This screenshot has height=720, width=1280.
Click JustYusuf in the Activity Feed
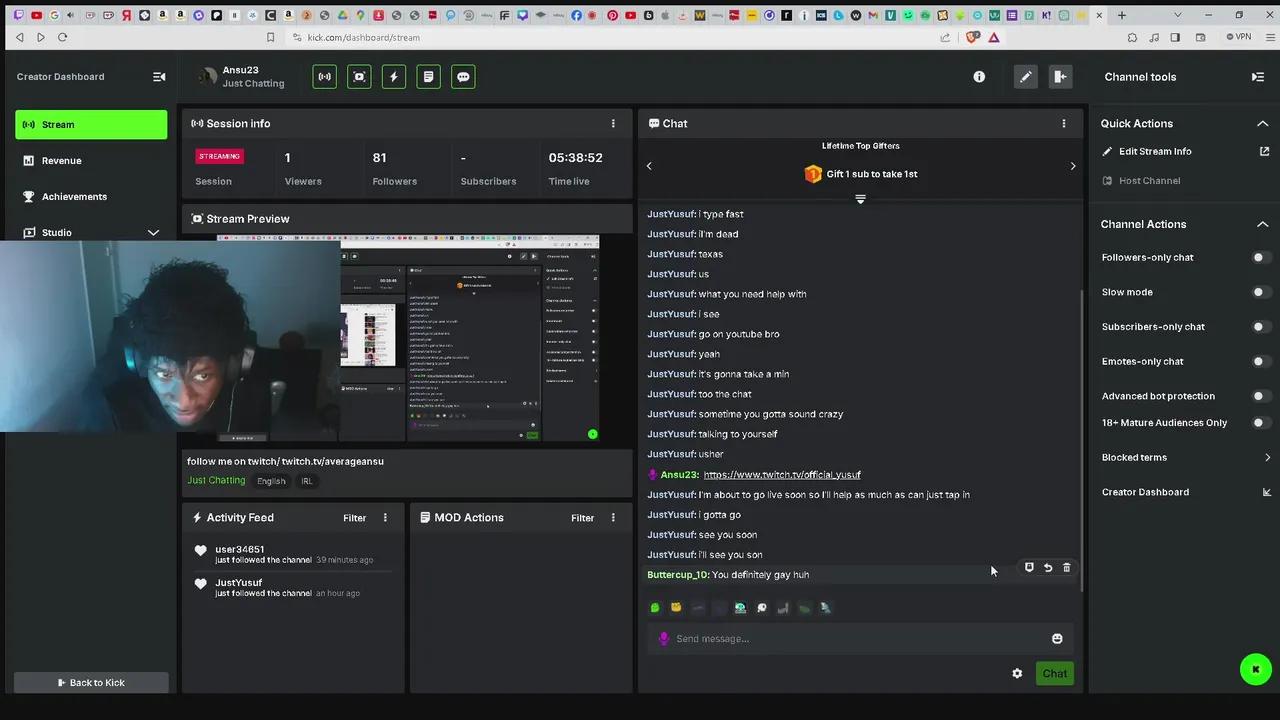tap(239, 582)
